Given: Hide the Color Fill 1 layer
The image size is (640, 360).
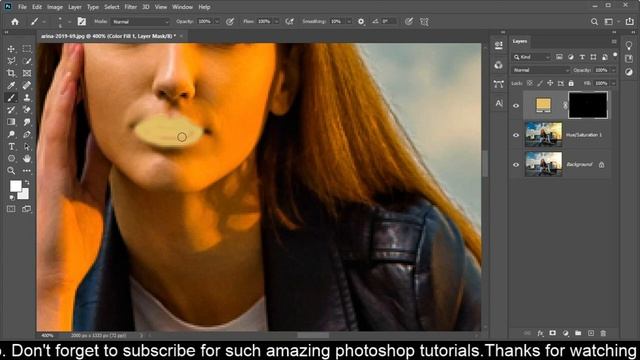Looking at the screenshot, I should (516, 106).
